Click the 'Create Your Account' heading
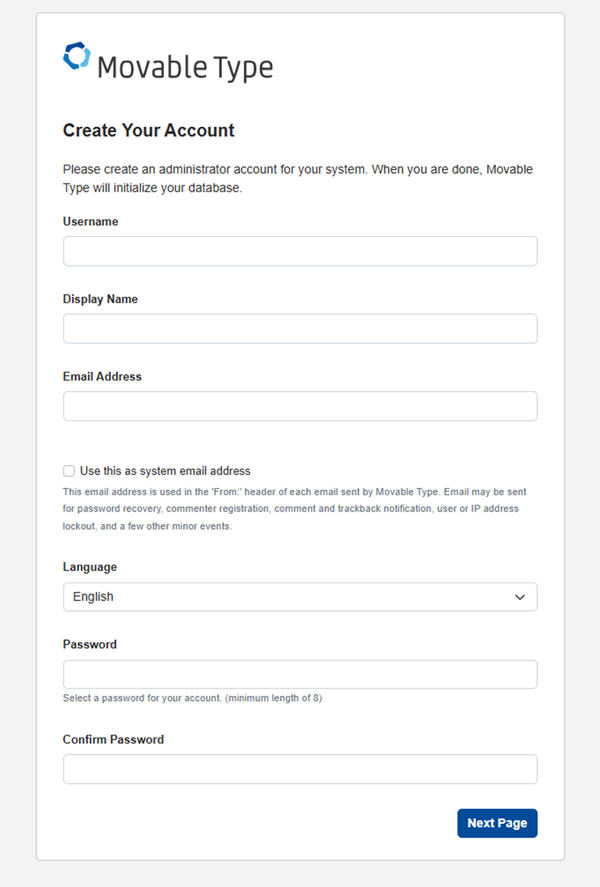Viewport: 600px width, 887px height. pos(149,131)
